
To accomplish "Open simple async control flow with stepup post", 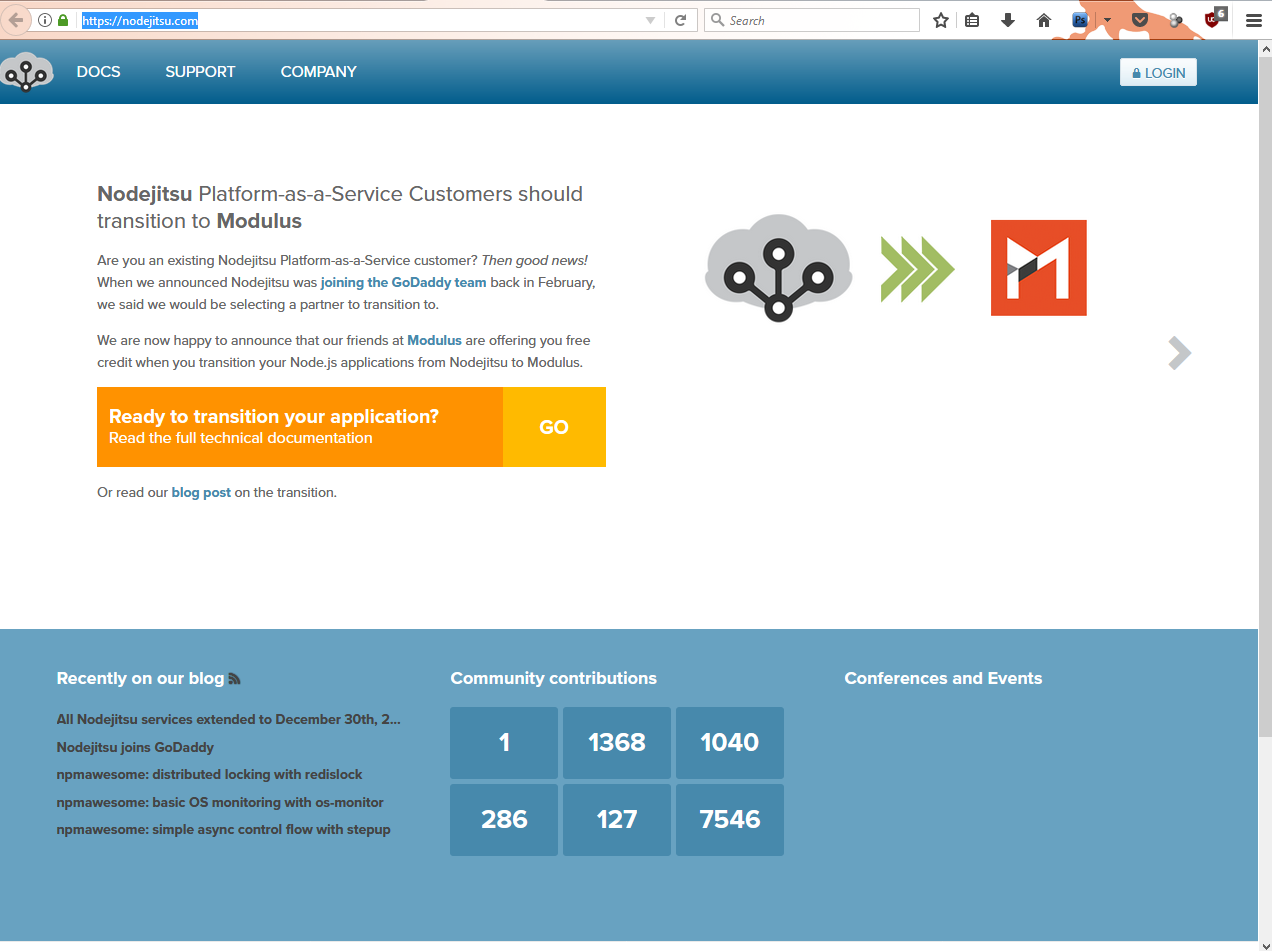I will (223, 829).
